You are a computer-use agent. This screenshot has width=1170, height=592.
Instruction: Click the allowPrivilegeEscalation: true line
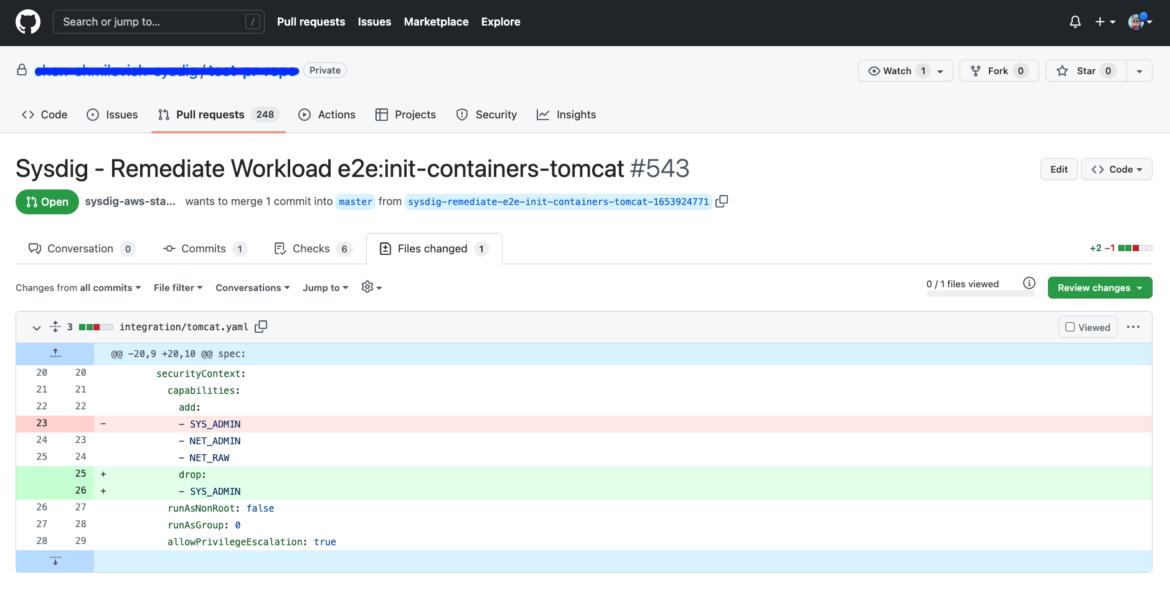tap(584, 541)
